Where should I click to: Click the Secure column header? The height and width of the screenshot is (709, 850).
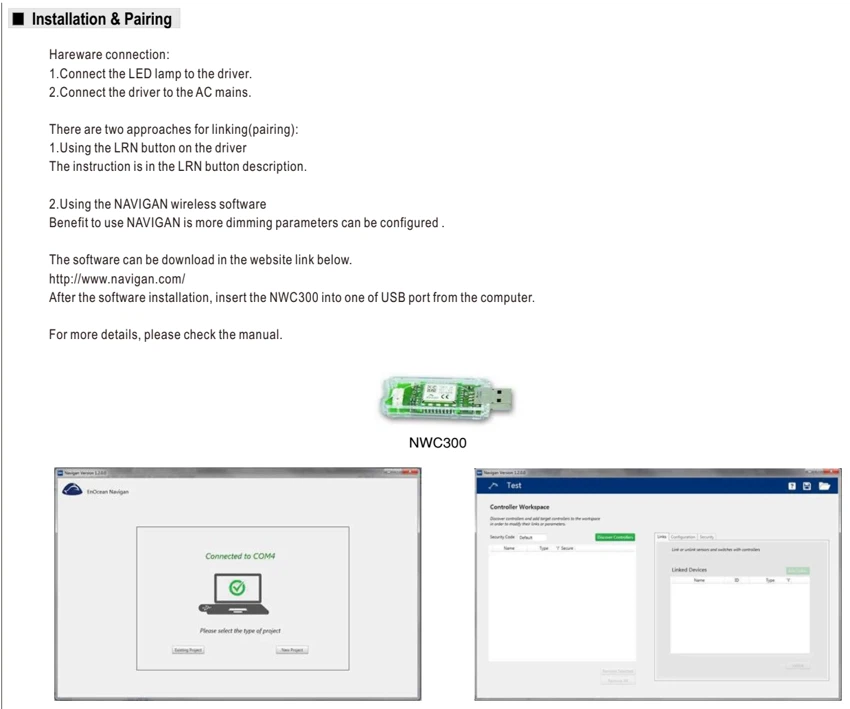click(x=567, y=549)
